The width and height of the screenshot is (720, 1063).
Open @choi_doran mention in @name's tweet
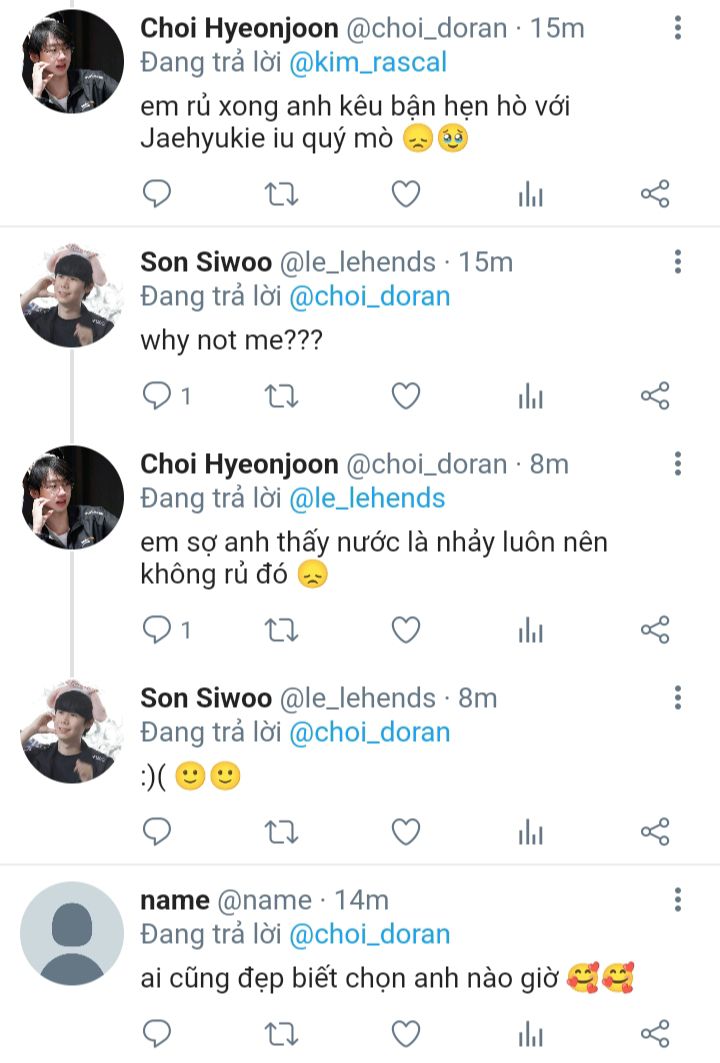pyautogui.click(x=369, y=935)
